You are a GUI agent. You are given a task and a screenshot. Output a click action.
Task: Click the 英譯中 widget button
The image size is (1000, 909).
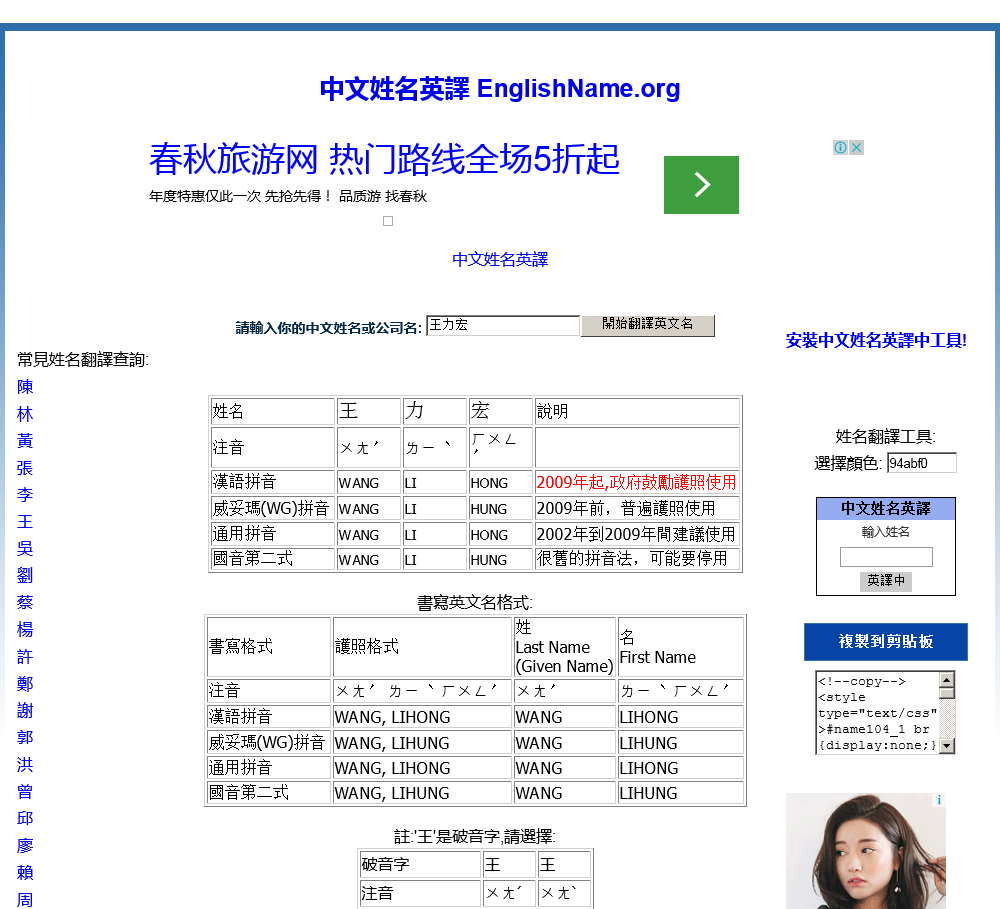[886, 580]
